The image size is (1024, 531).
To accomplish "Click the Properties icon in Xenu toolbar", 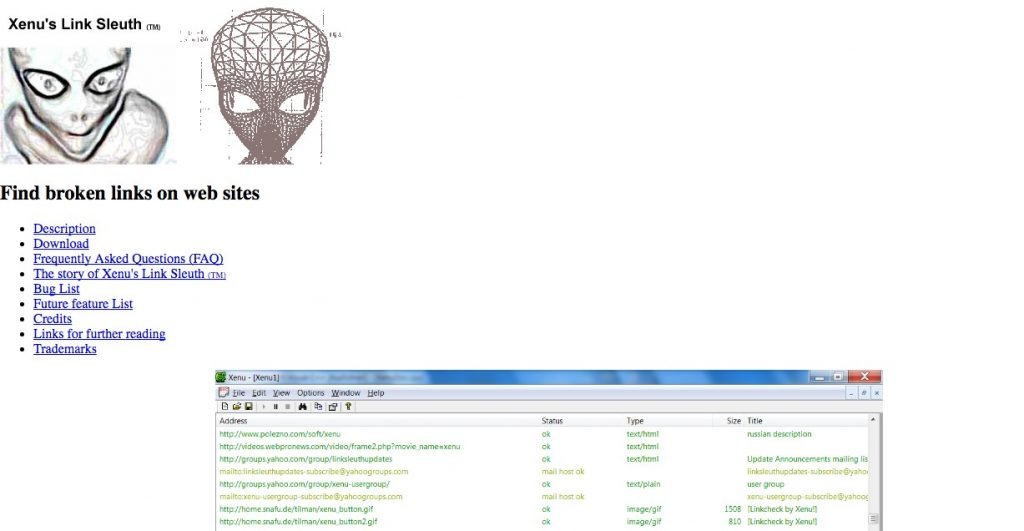I will pyautogui.click(x=333, y=407).
